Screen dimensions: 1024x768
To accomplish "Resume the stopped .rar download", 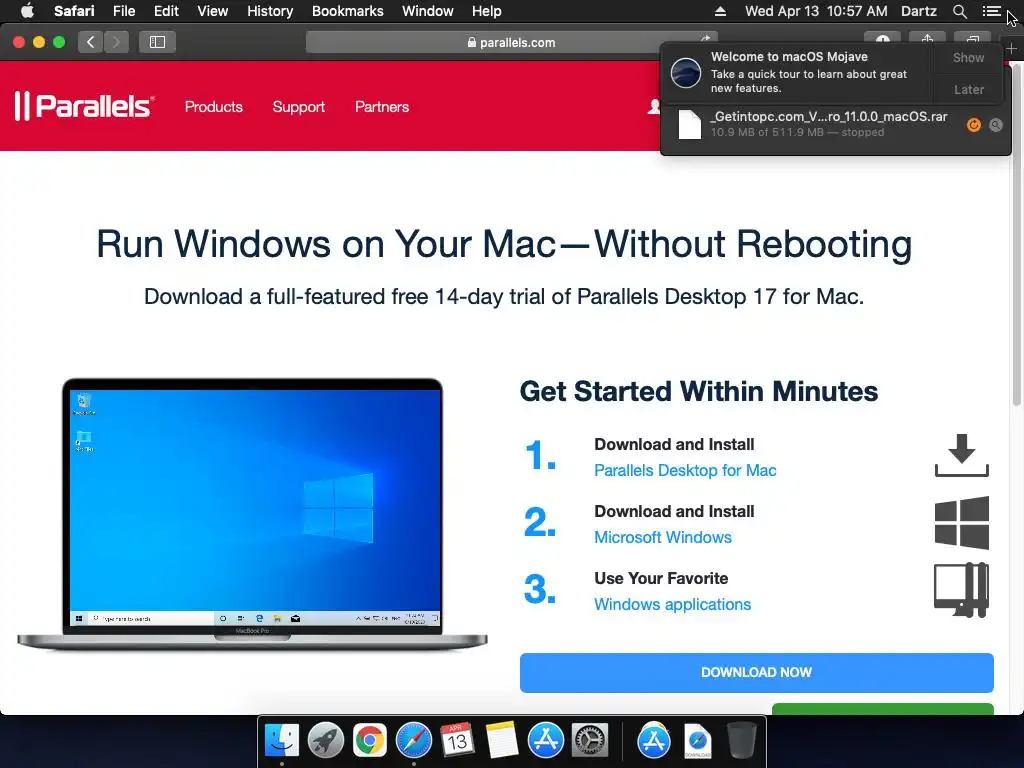I will [x=973, y=125].
